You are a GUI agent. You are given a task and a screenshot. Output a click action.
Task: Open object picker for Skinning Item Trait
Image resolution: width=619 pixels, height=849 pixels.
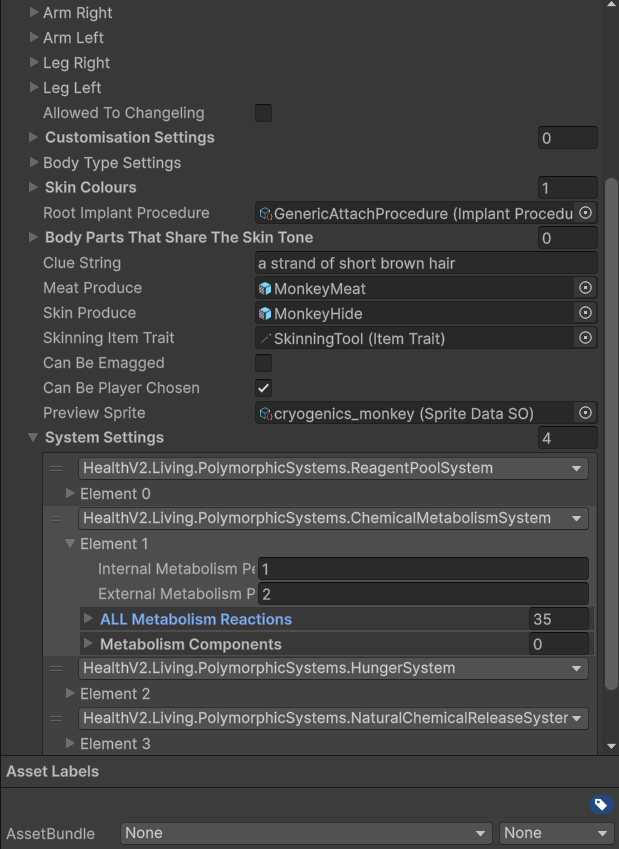click(x=585, y=338)
